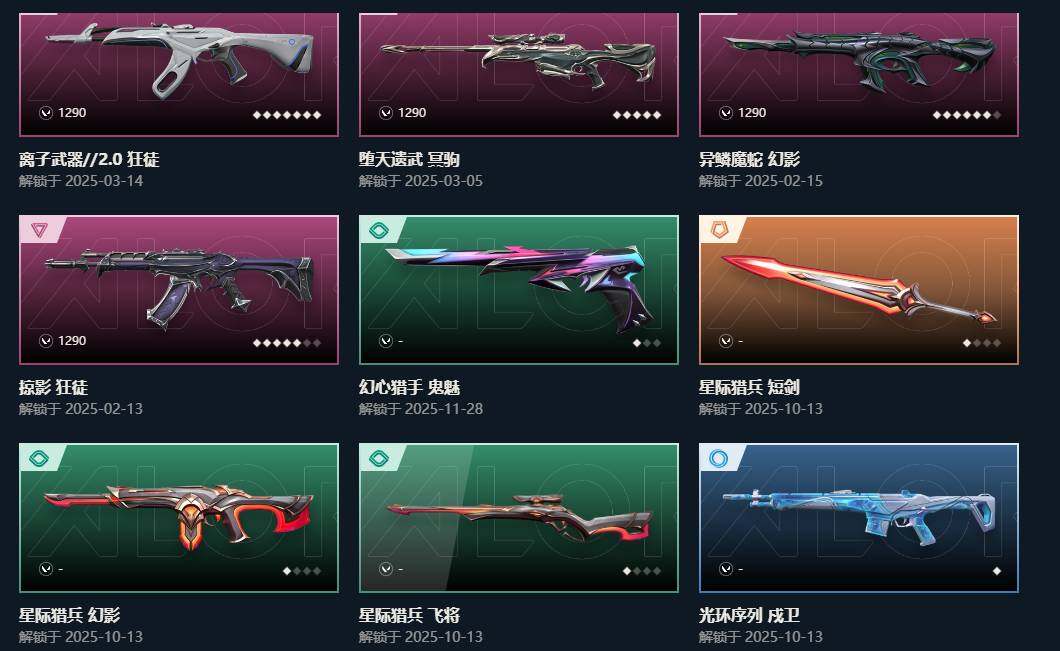
Task: Click VP currency icon on 异鳞魔蛇 幻影 card
Action: (x=726, y=113)
